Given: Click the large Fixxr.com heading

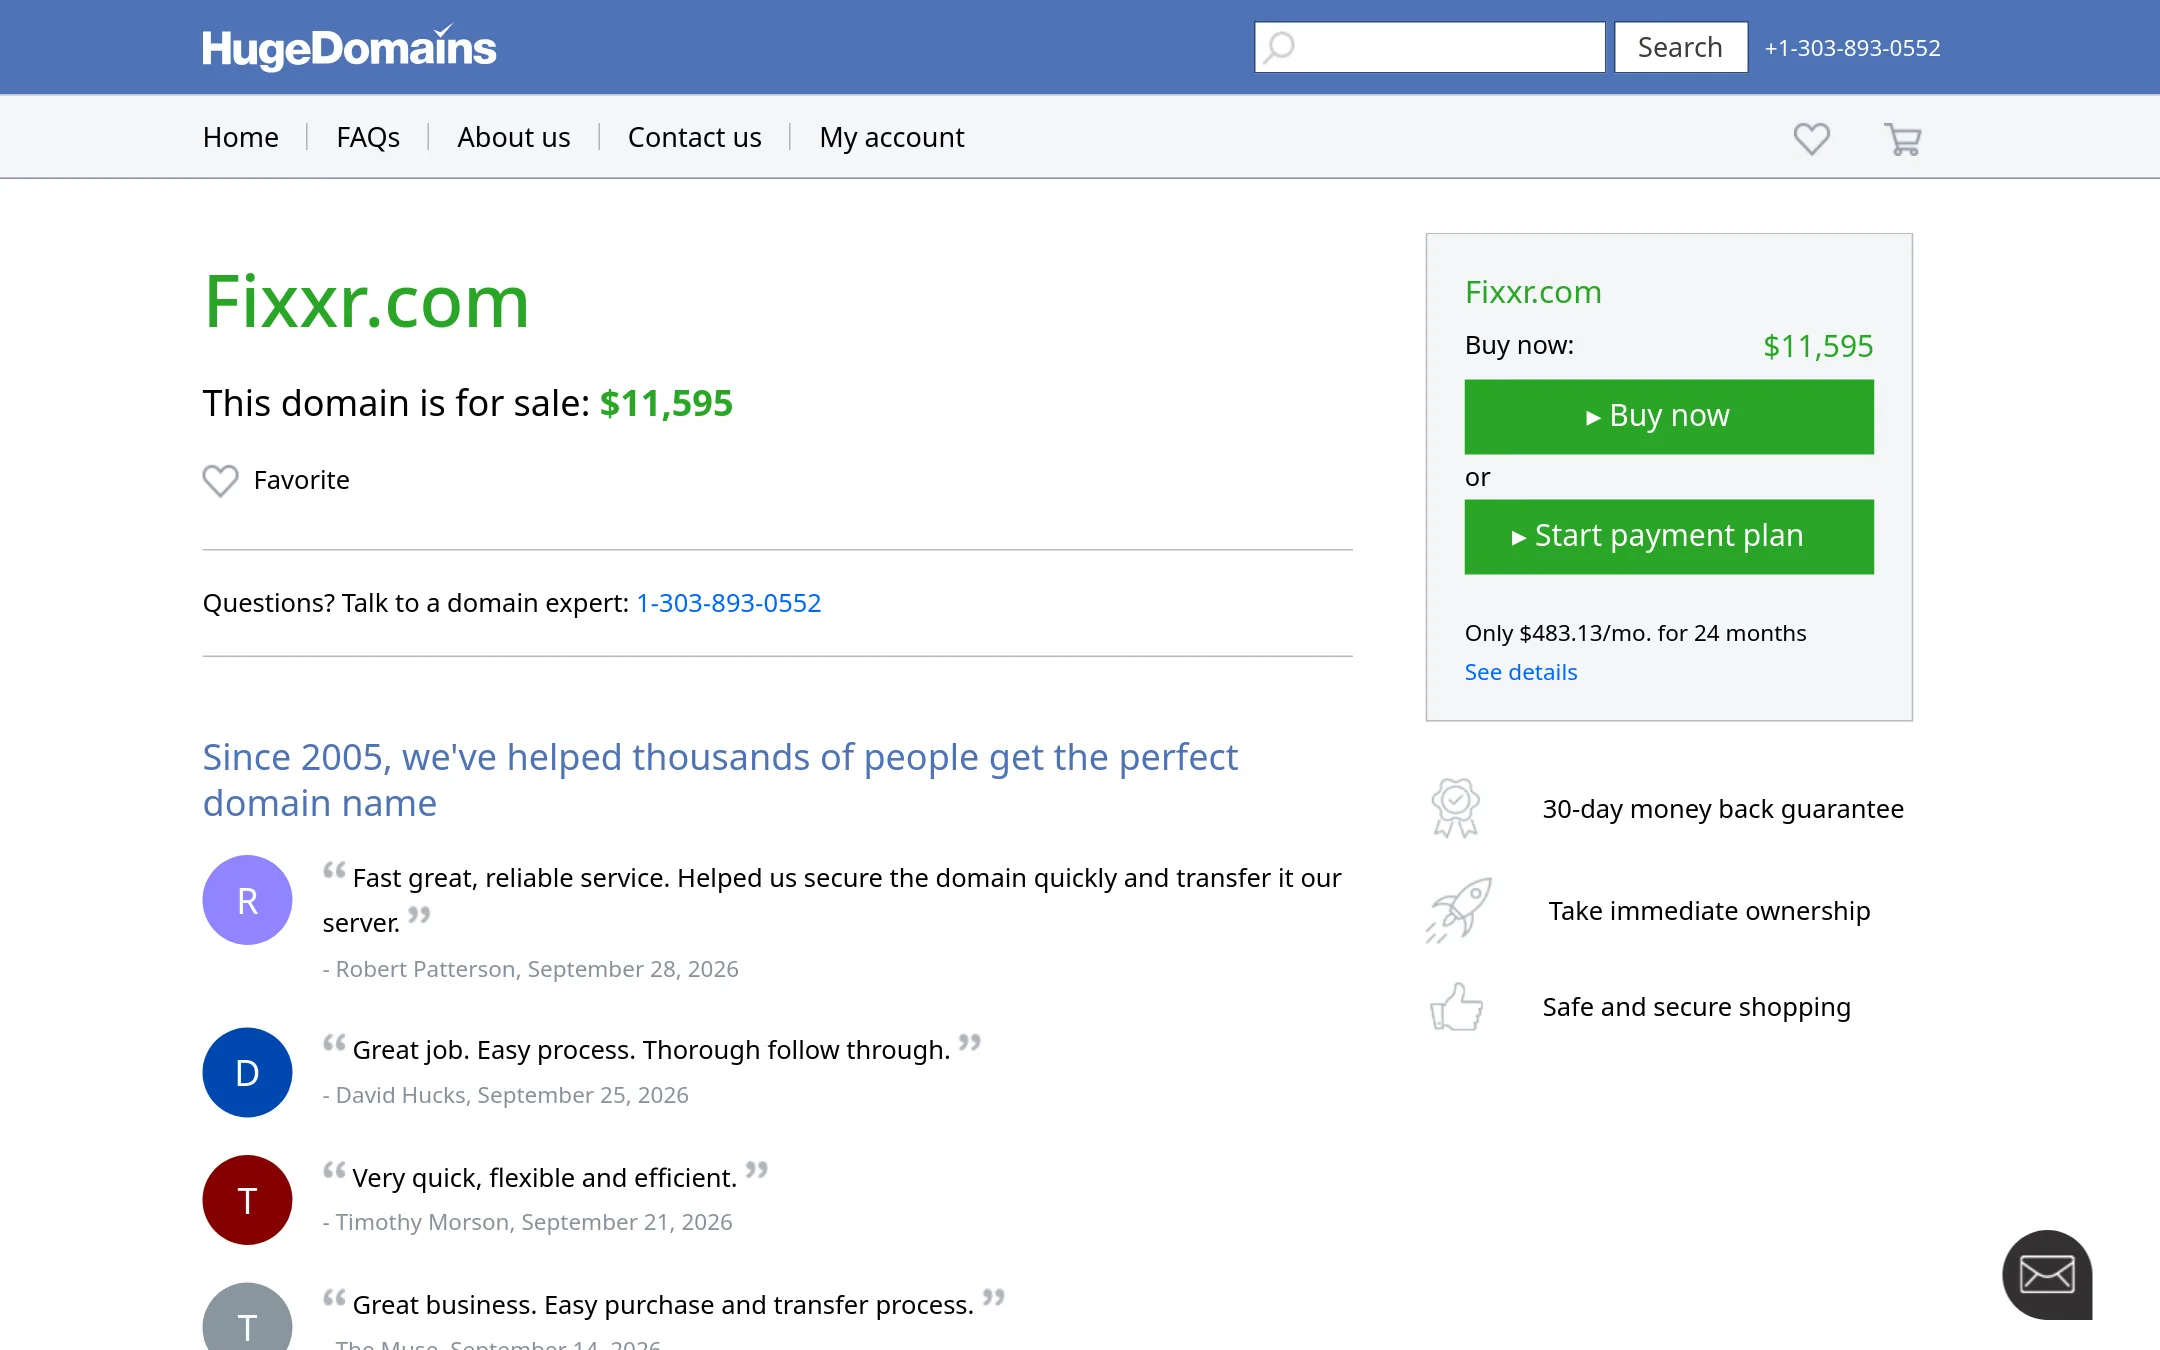Looking at the screenshot, I should coord(366,302).
